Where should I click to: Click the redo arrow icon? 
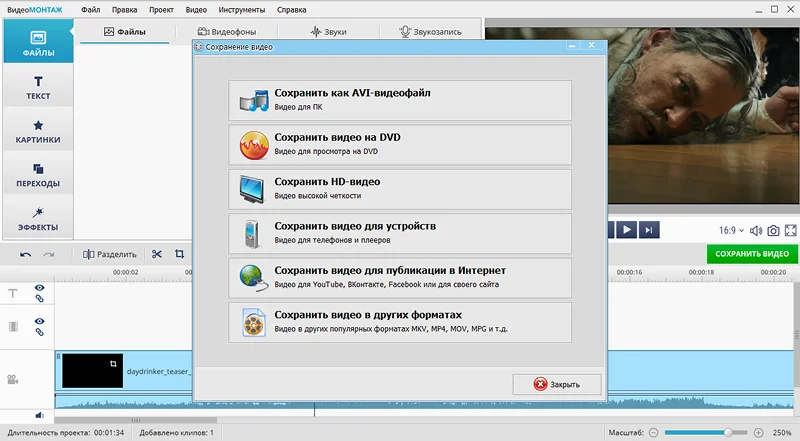click(49, 254)
